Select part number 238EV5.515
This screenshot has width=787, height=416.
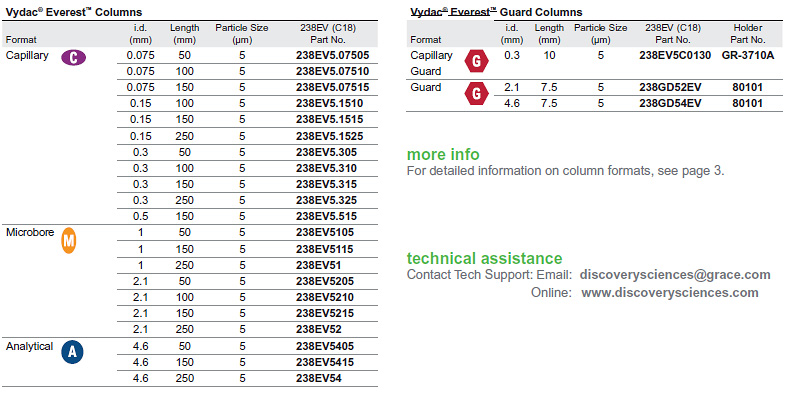click(x=326, y=216)
